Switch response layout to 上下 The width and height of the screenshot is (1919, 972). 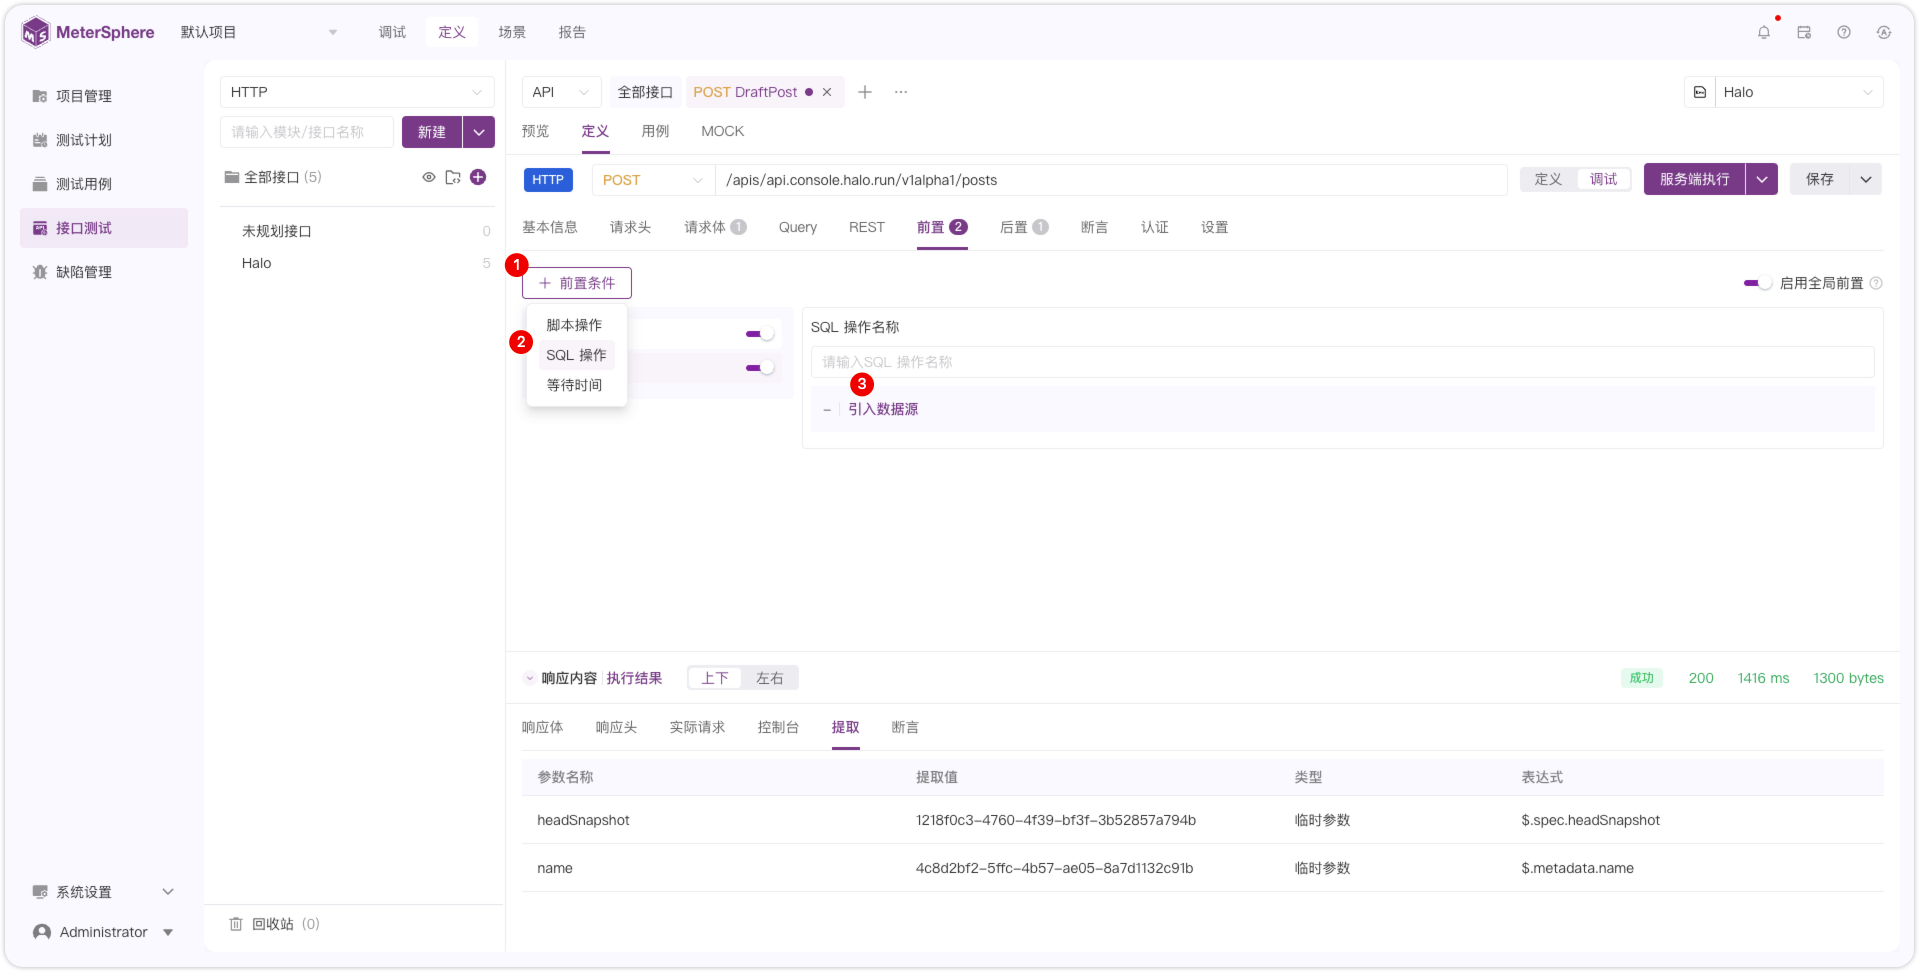tap(715, 678)
